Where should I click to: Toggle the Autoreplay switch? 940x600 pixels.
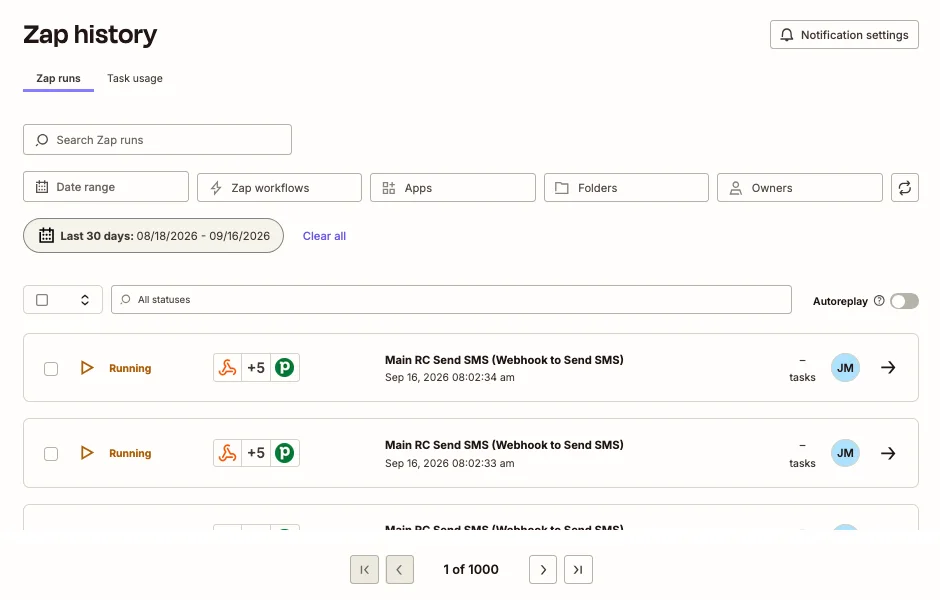point(905,301)
